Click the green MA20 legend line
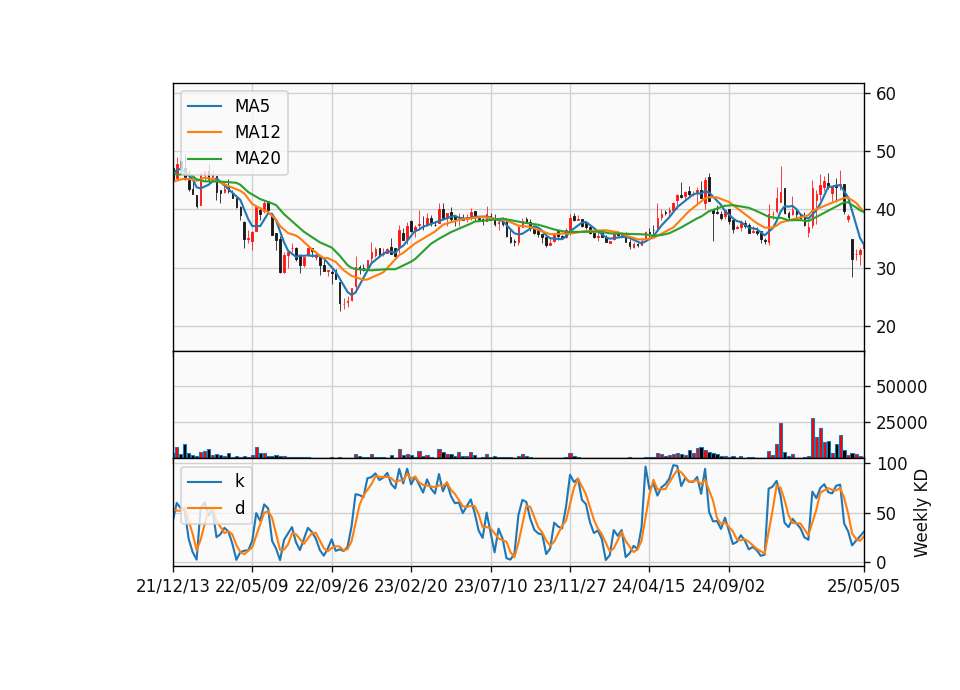The height and width of the screenshot is (690, 960). [204, 159]
